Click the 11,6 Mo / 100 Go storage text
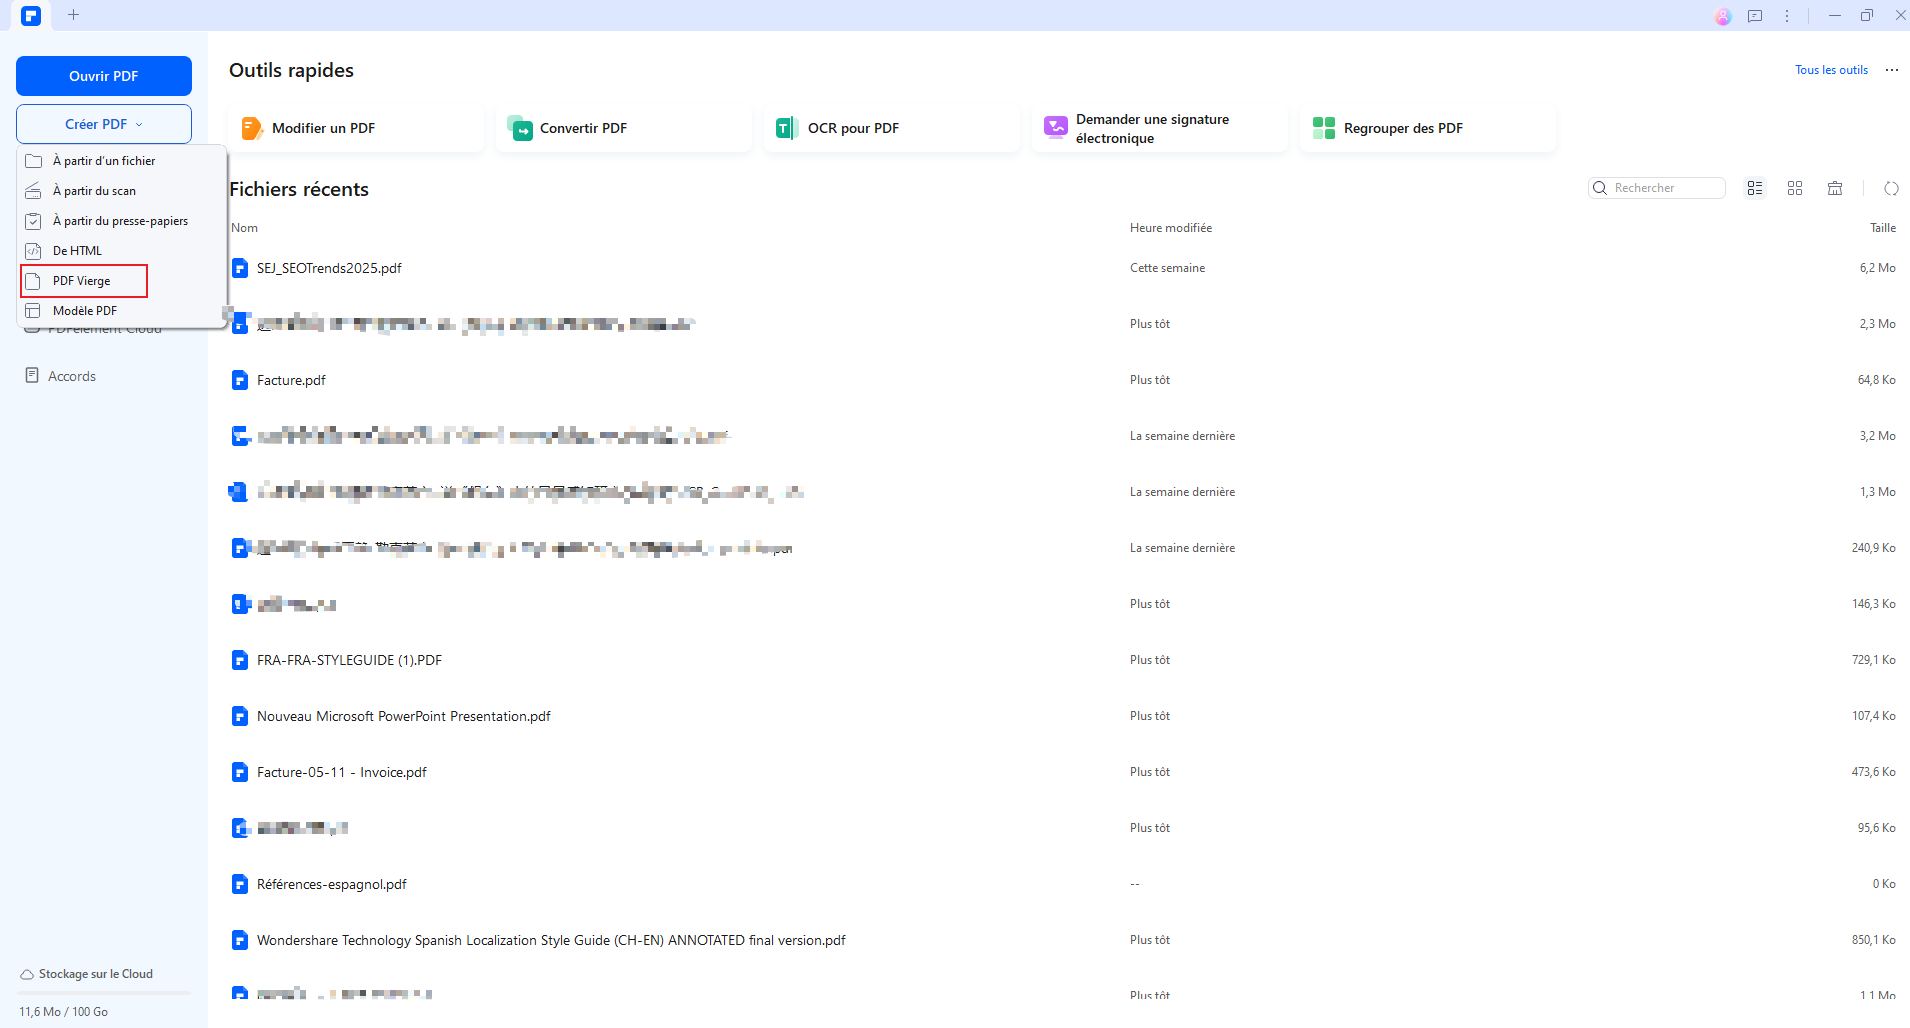This screenshot has height=1028, width=1910. point(63,1012)
